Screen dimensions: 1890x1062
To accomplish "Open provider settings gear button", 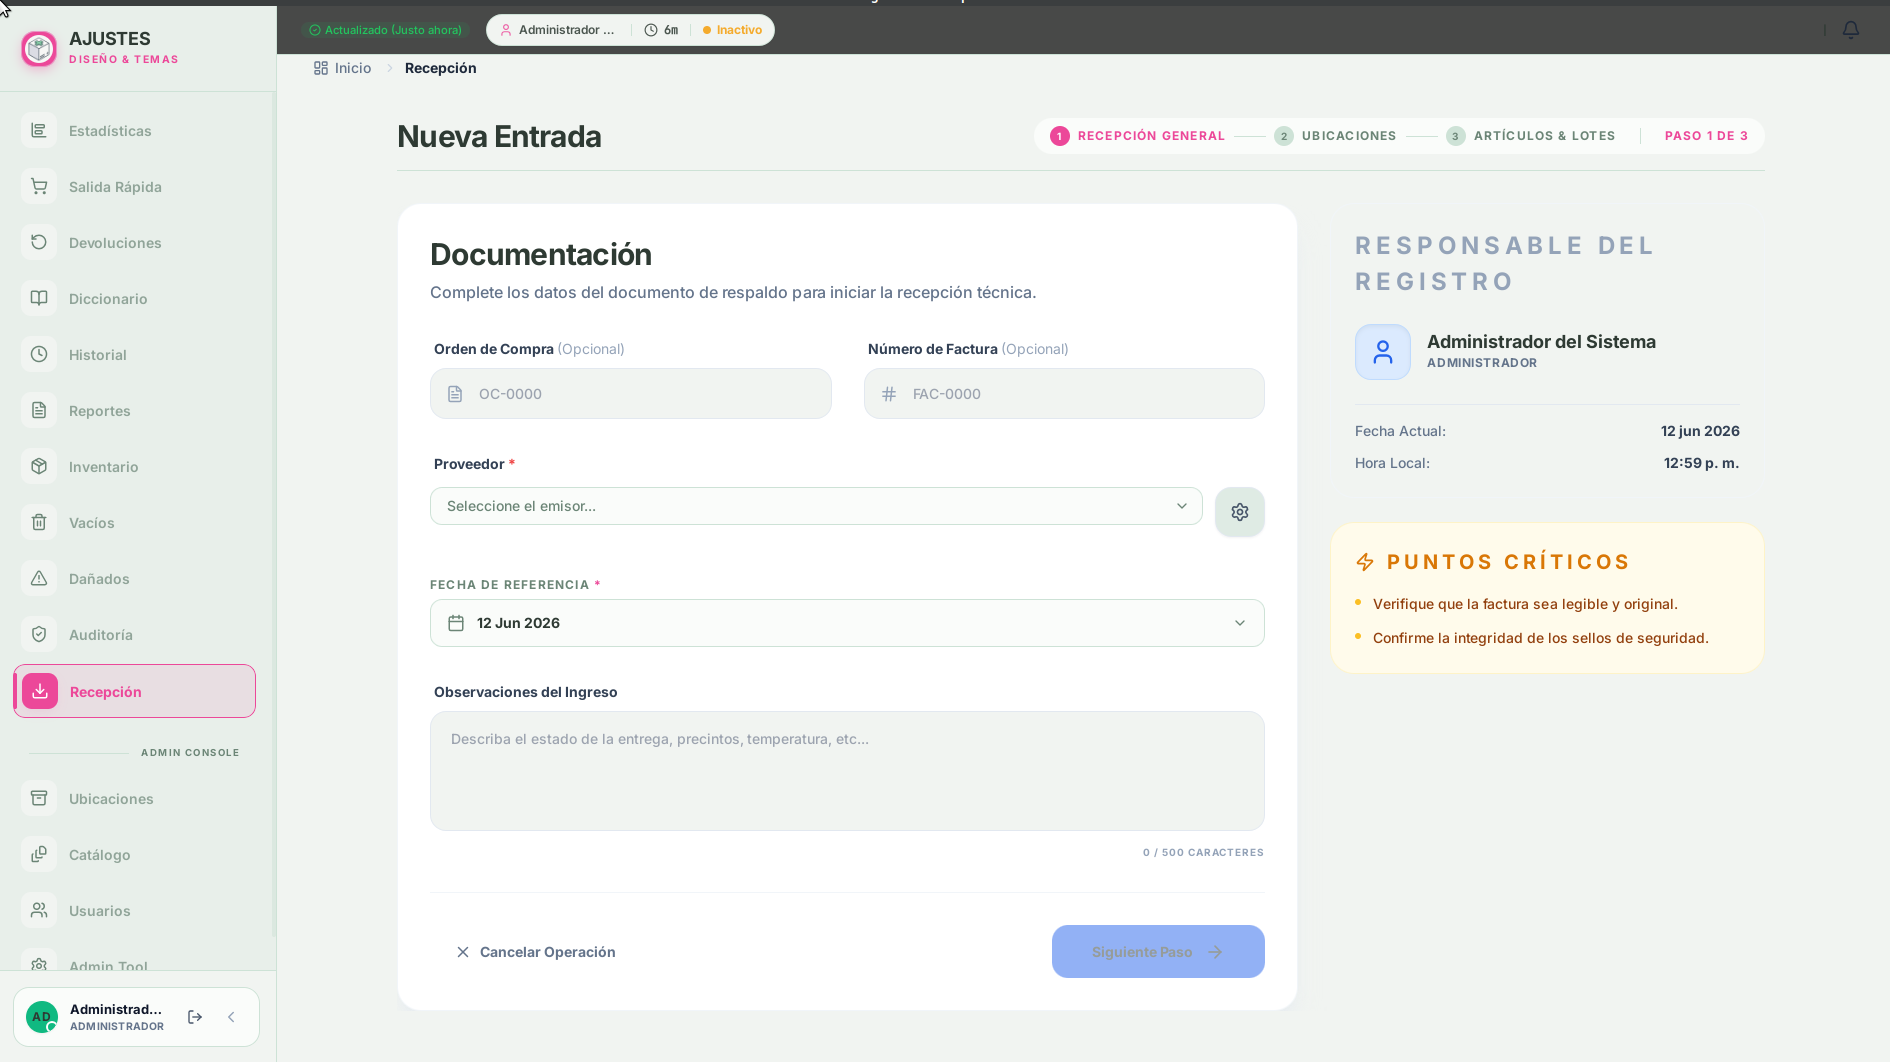I will coord(1240,512).
